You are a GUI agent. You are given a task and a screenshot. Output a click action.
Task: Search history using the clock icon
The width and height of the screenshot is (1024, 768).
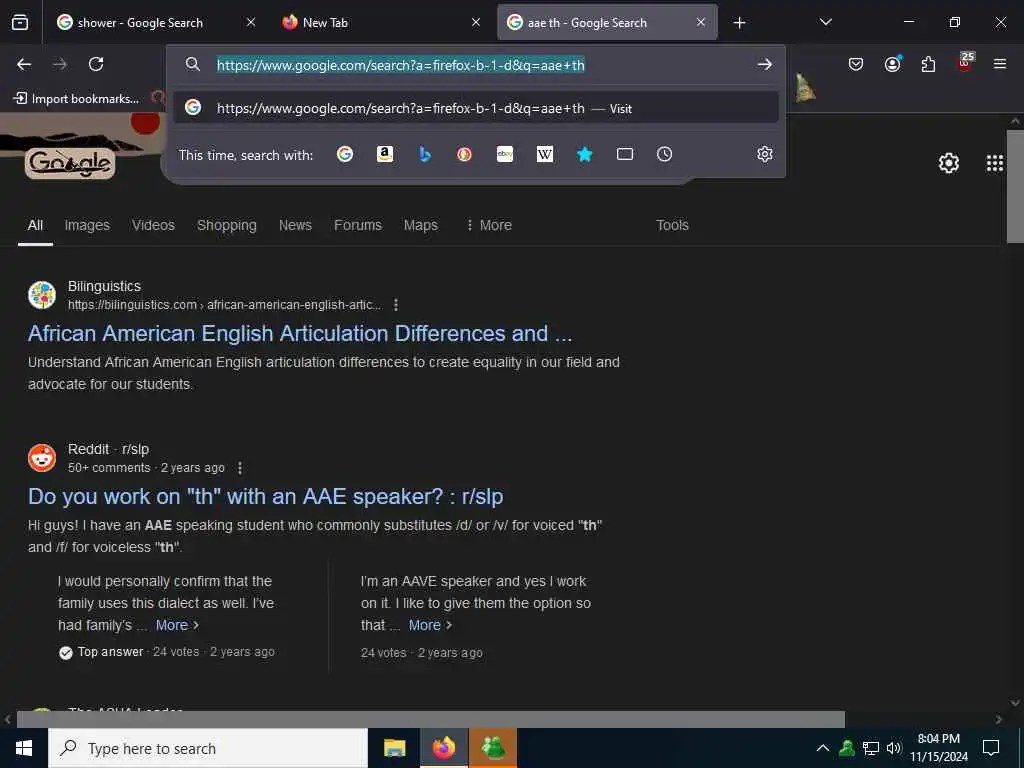point(664,154)
